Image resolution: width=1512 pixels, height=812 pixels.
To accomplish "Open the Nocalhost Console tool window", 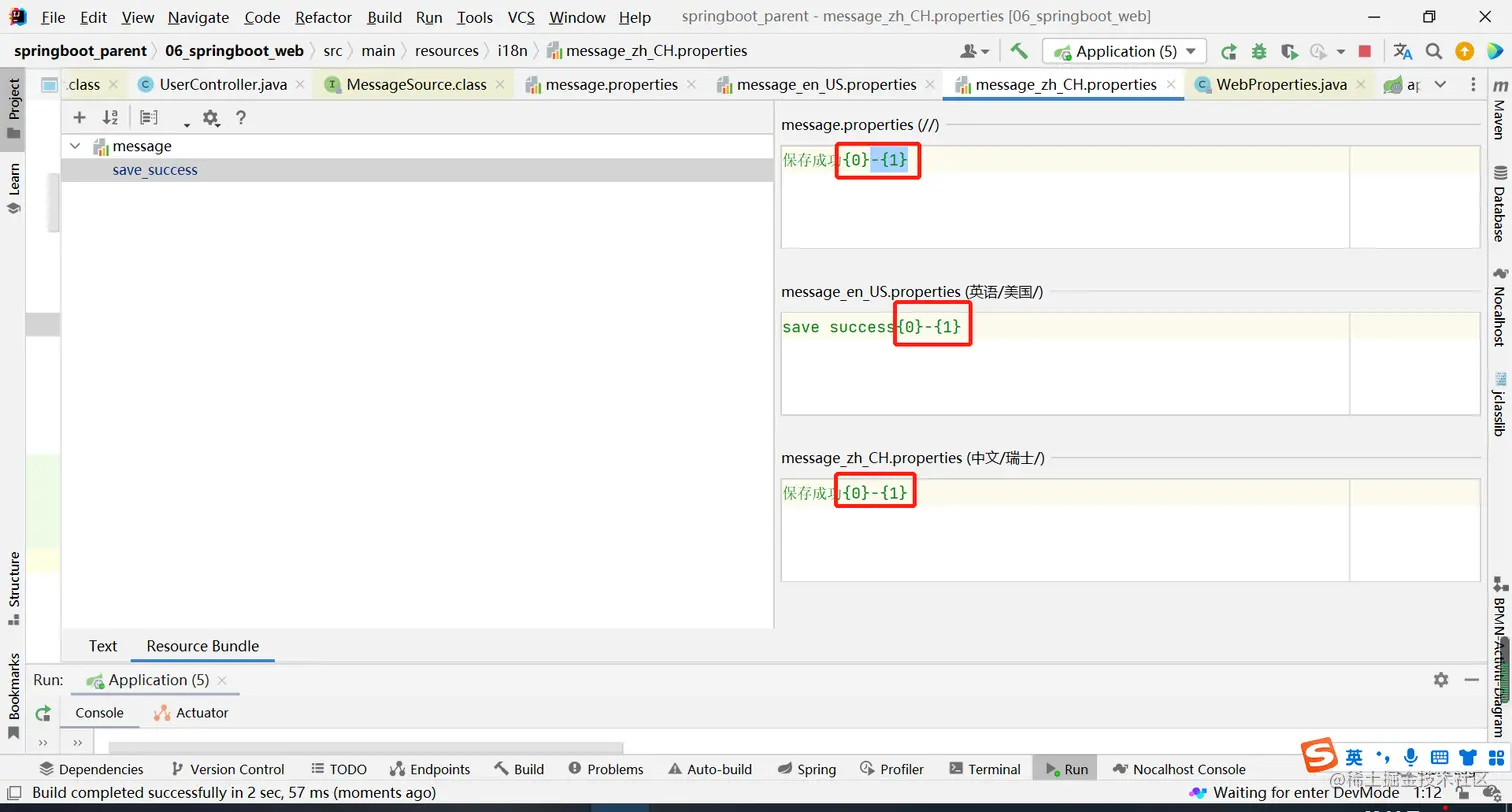I will 1179,769.
